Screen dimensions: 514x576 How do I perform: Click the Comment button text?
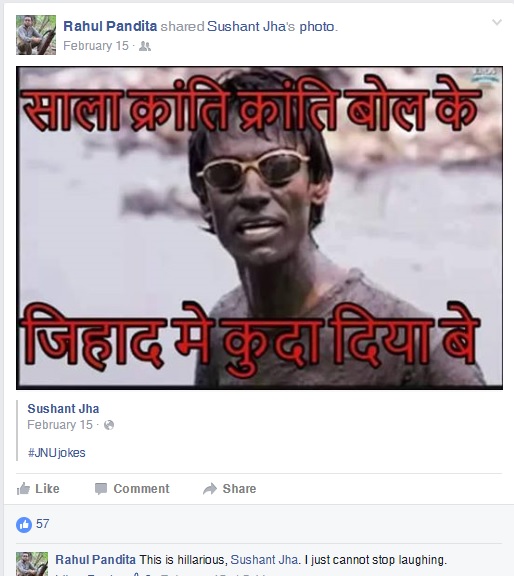tap(141, 489)
